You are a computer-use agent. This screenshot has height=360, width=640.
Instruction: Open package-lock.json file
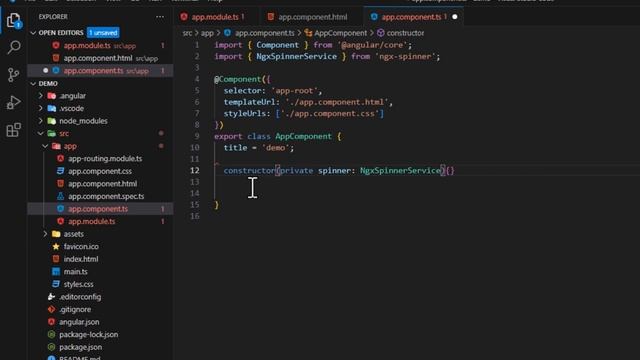[89, 335]
